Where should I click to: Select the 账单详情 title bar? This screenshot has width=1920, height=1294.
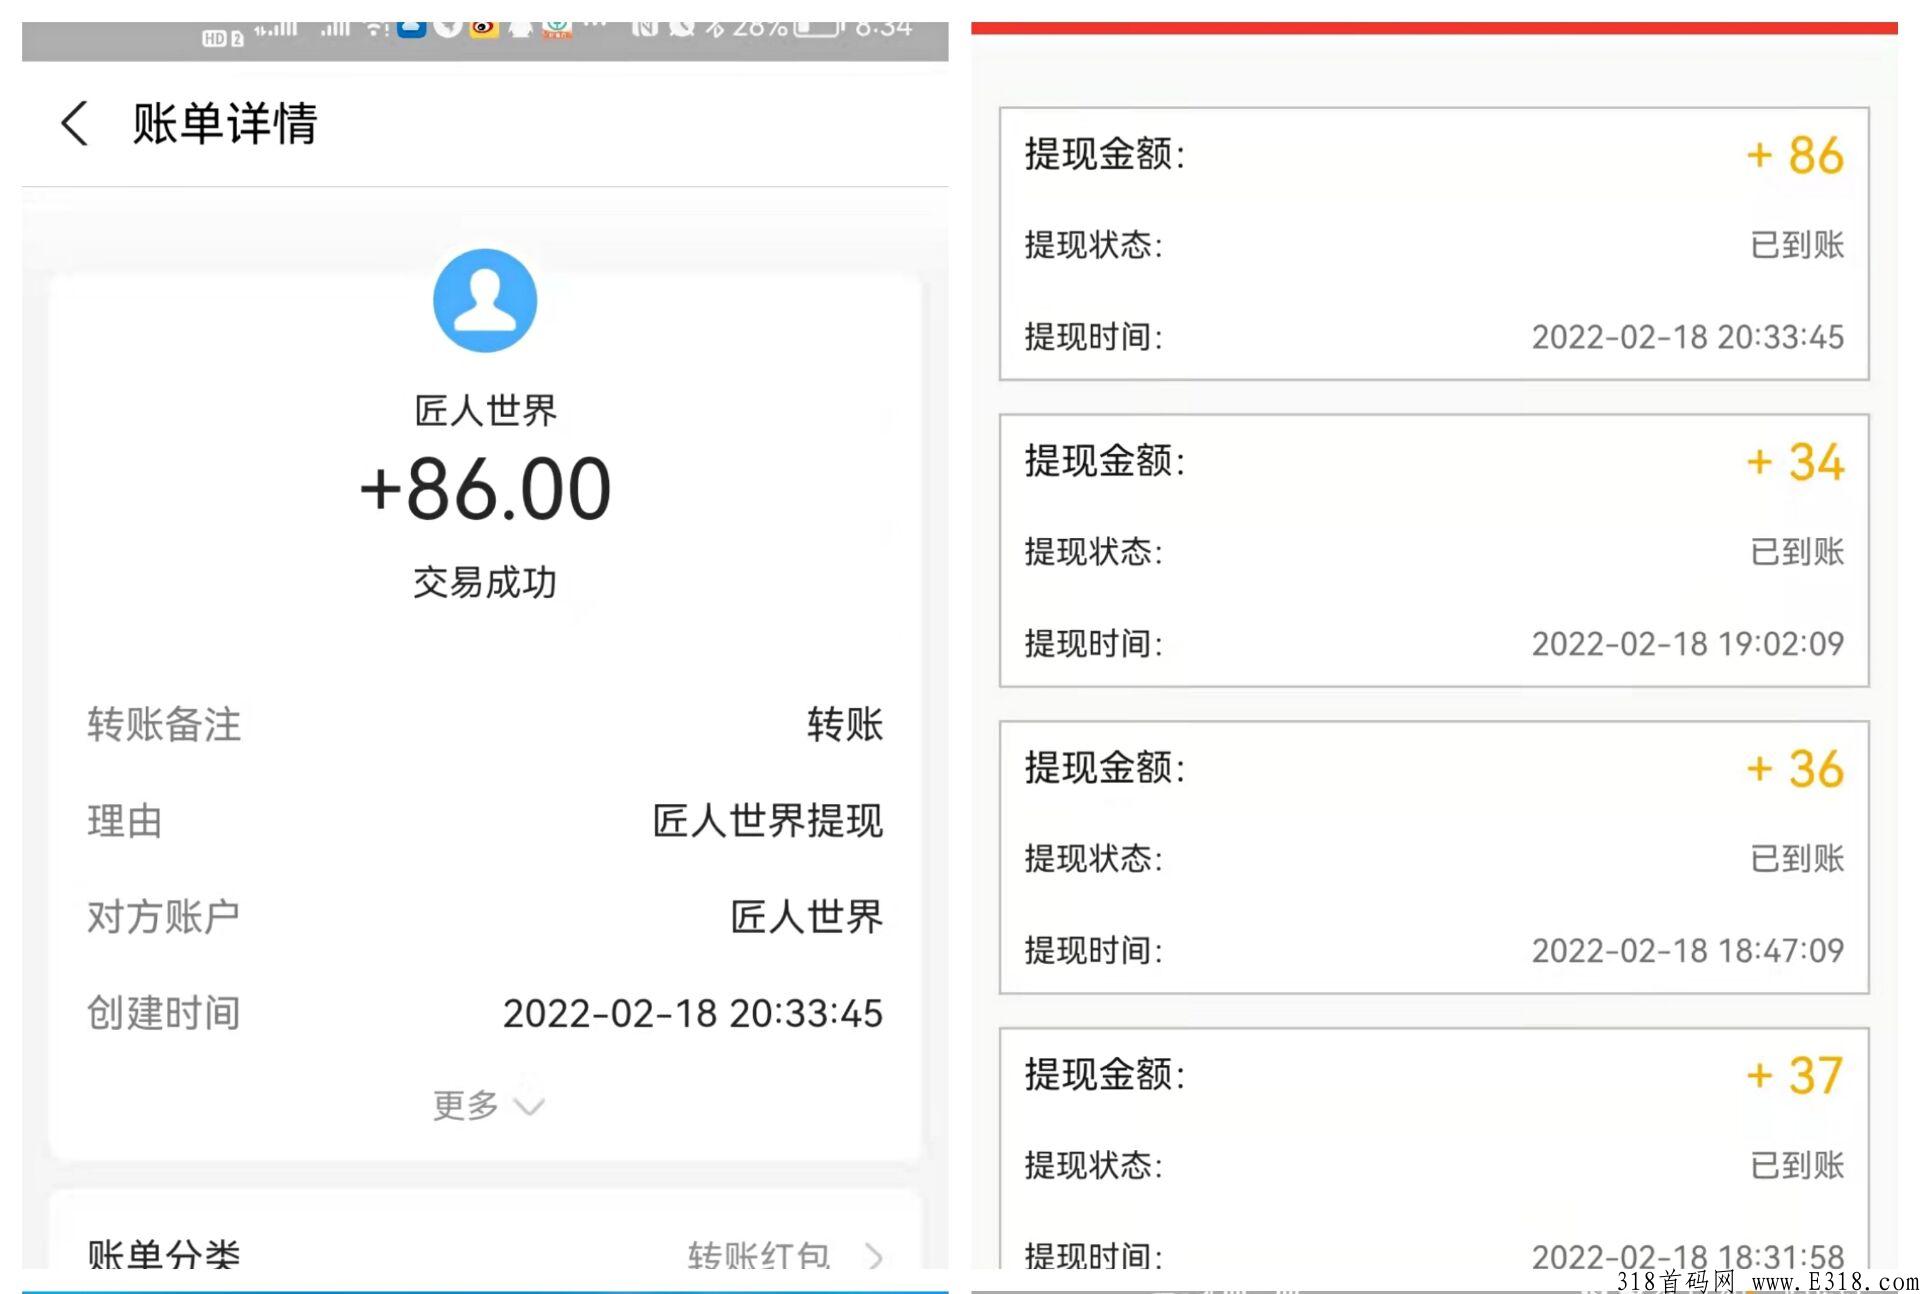coord(222,124)
